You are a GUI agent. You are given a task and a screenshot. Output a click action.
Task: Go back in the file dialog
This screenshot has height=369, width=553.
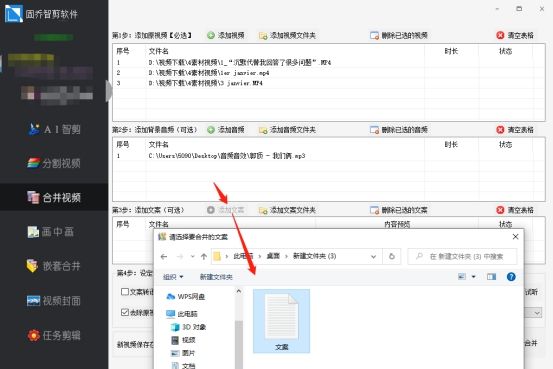click(164, 256)
